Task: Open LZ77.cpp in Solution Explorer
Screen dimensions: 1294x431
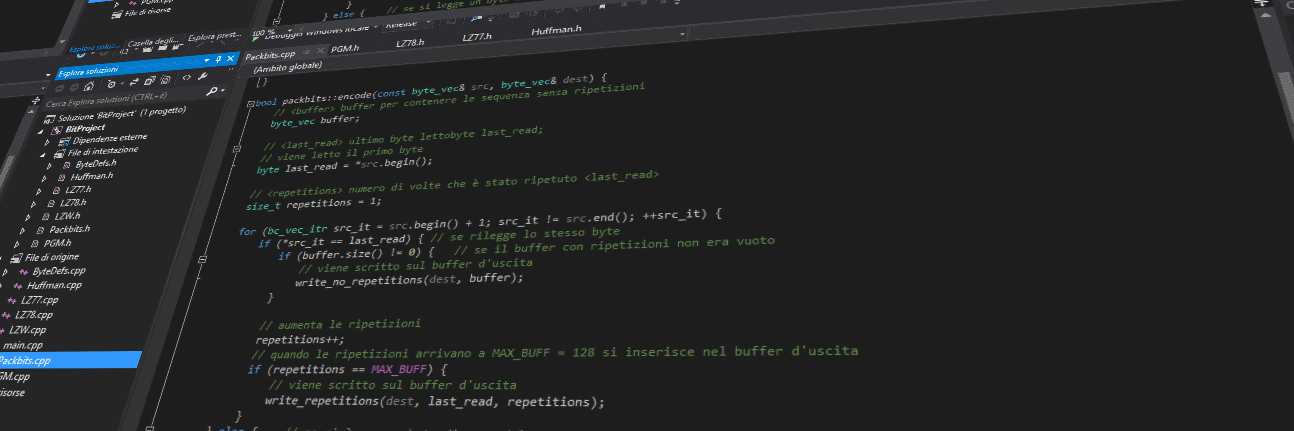Action: (39, 300)
